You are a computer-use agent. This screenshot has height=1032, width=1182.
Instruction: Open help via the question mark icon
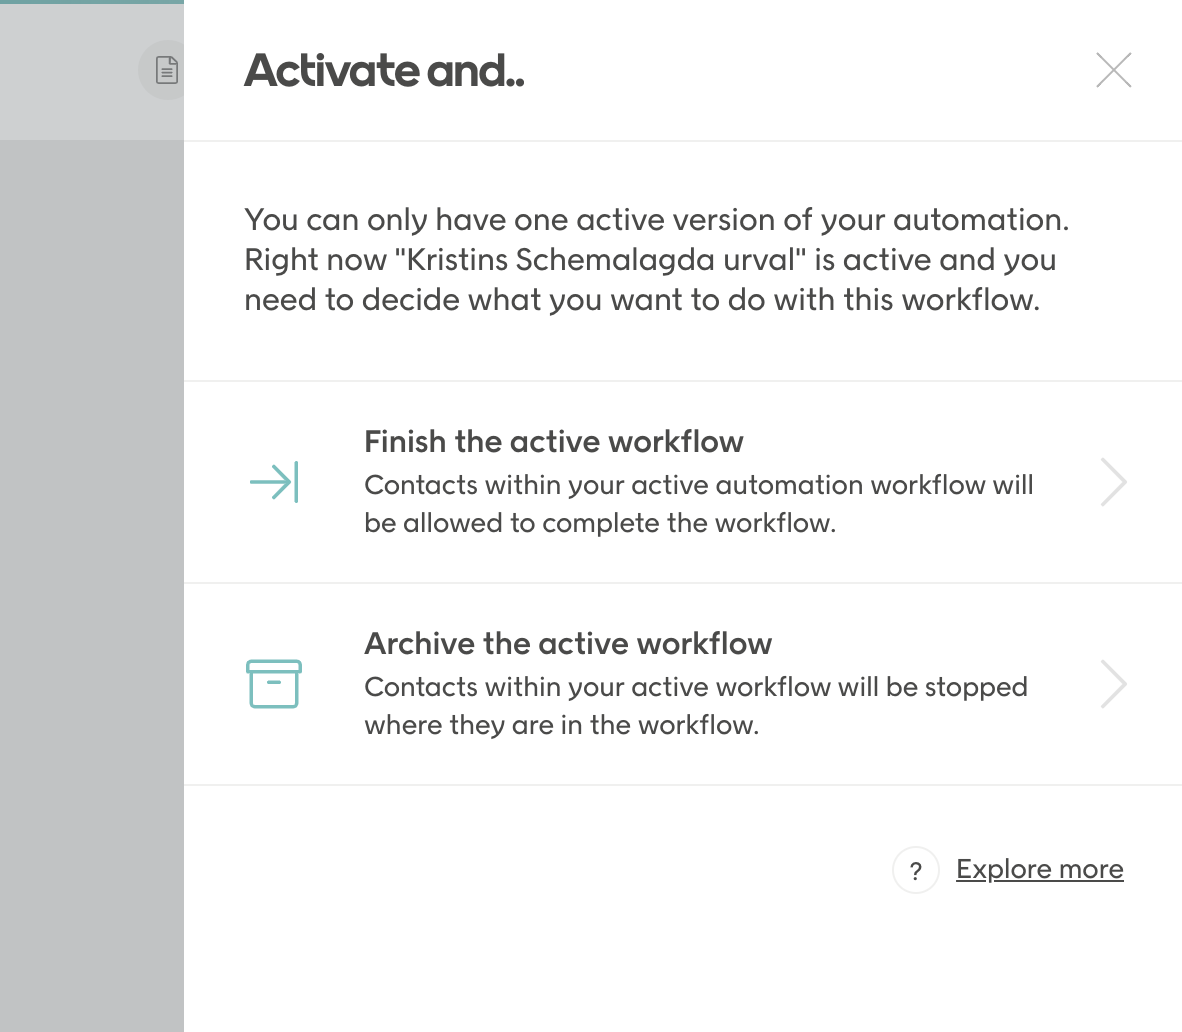point(916,870)
